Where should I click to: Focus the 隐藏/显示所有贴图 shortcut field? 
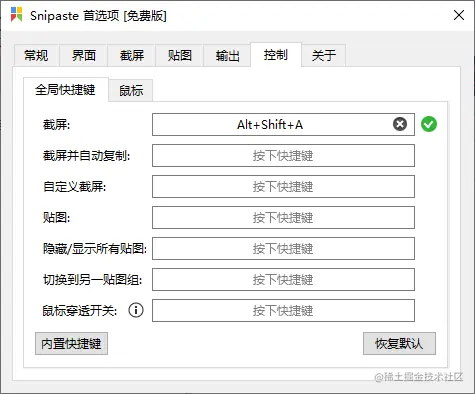point(283,248)
